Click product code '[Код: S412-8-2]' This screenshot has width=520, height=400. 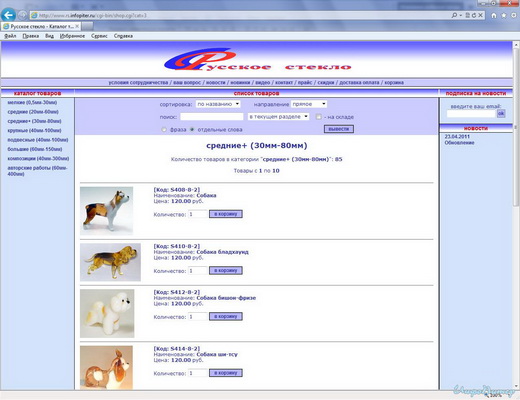pos(177,292)
